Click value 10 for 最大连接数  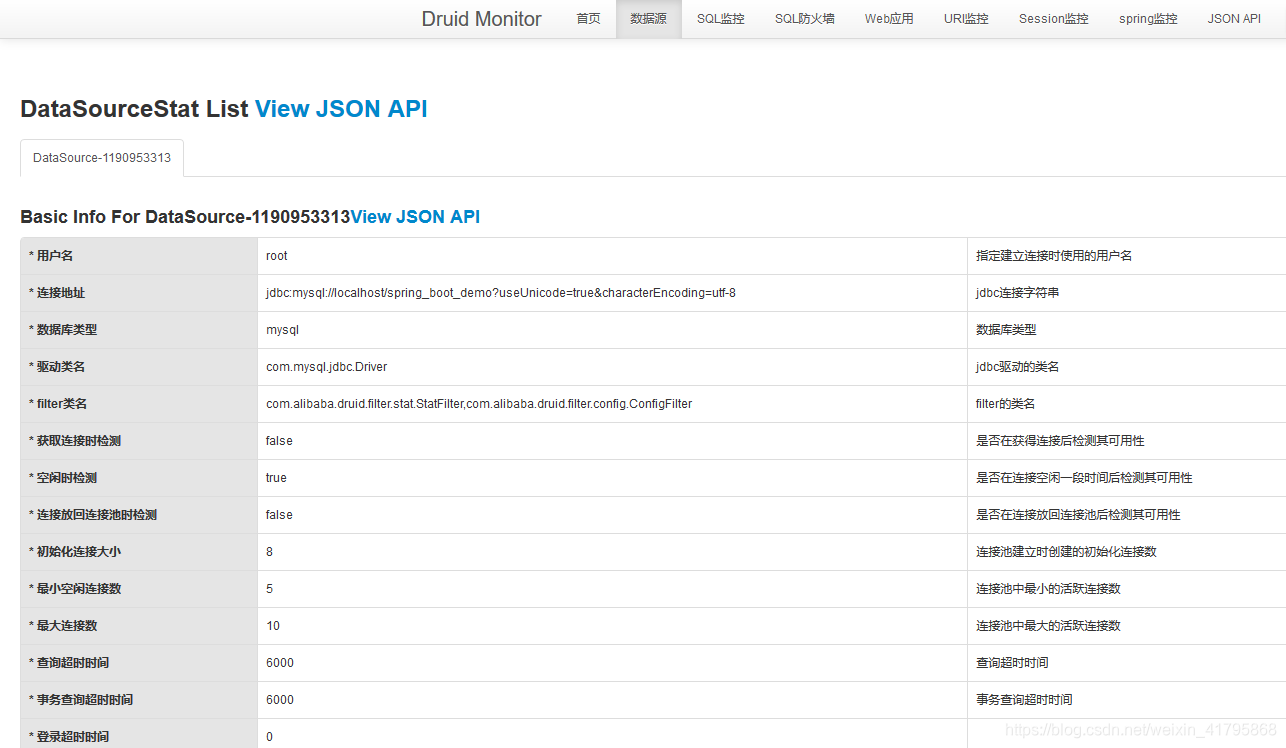pyautogui.click(x=273, y=626)
